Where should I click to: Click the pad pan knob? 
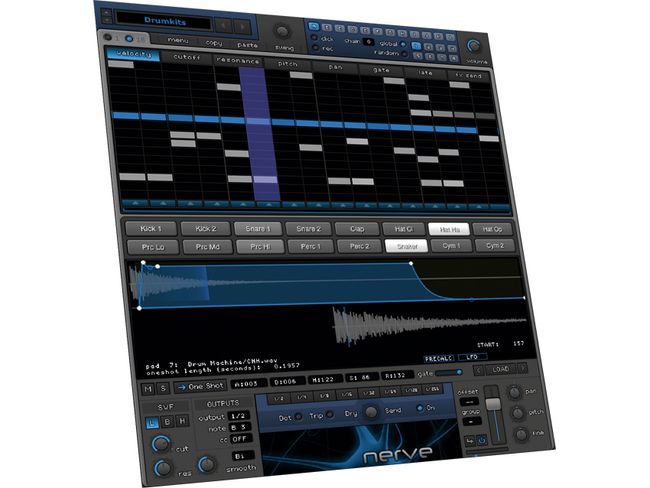point(514,392)
